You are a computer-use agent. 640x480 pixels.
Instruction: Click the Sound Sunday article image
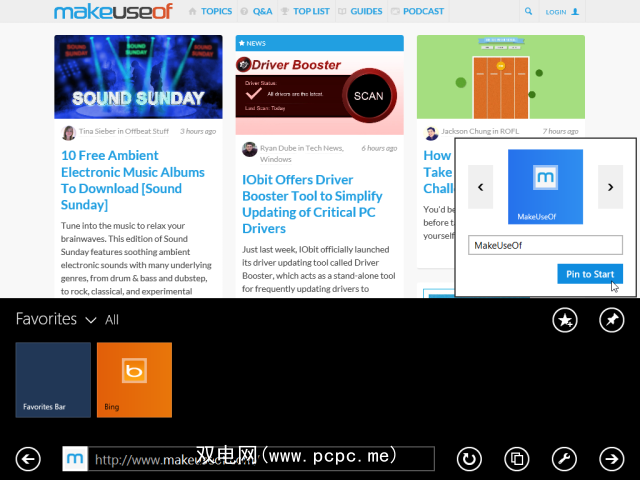[x=138, y=77]
